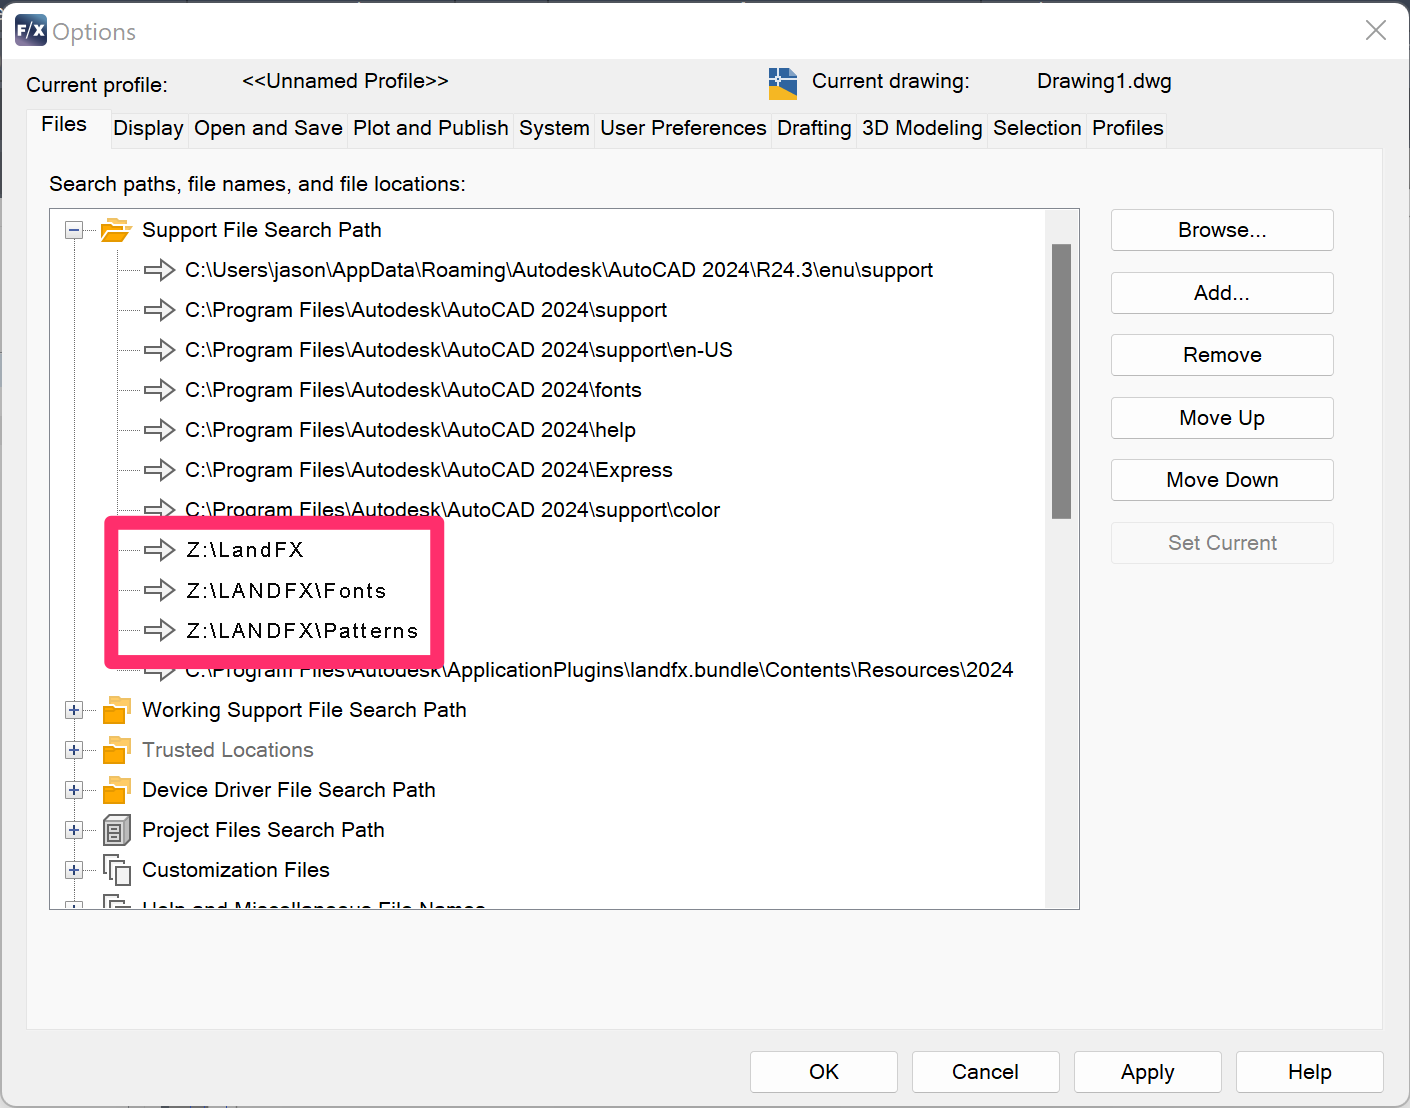Click the stacked pages icon beside Customization Files
Viewport: 1410px width, 1108px height.
(117, 870)
